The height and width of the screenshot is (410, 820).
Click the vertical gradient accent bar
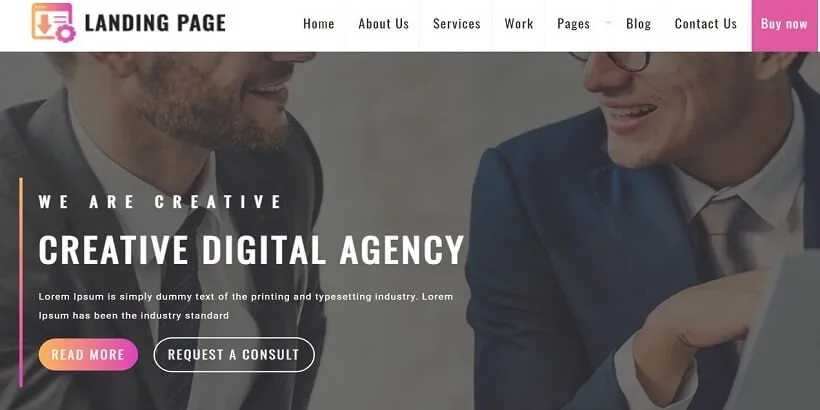[x=21, y=282]
